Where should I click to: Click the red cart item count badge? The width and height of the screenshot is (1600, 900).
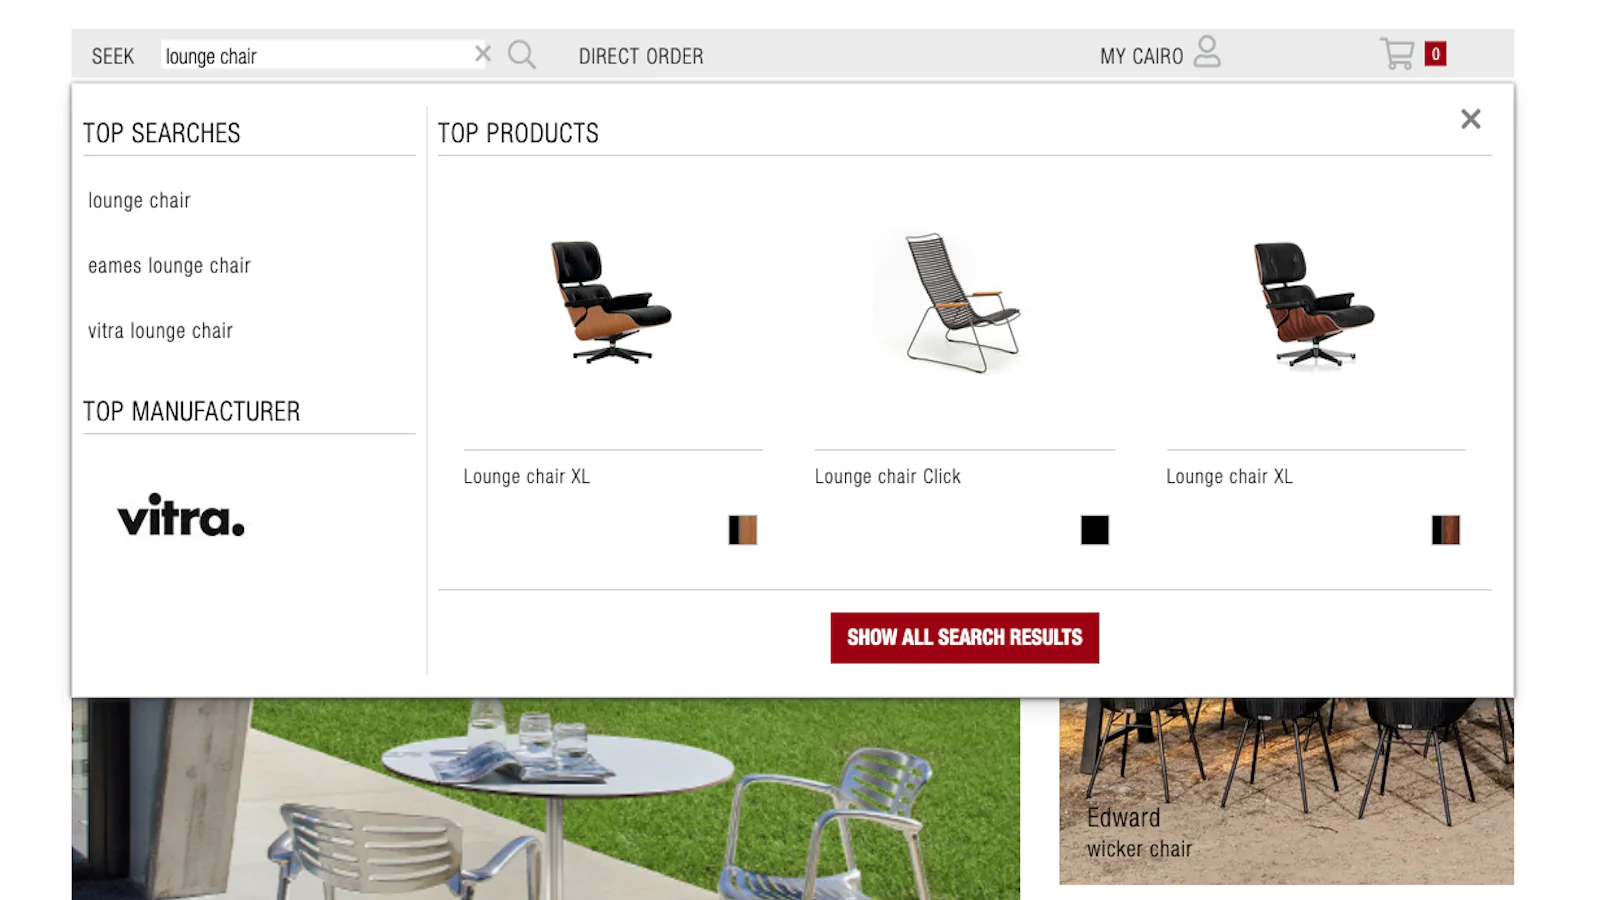coord(1435,54)
